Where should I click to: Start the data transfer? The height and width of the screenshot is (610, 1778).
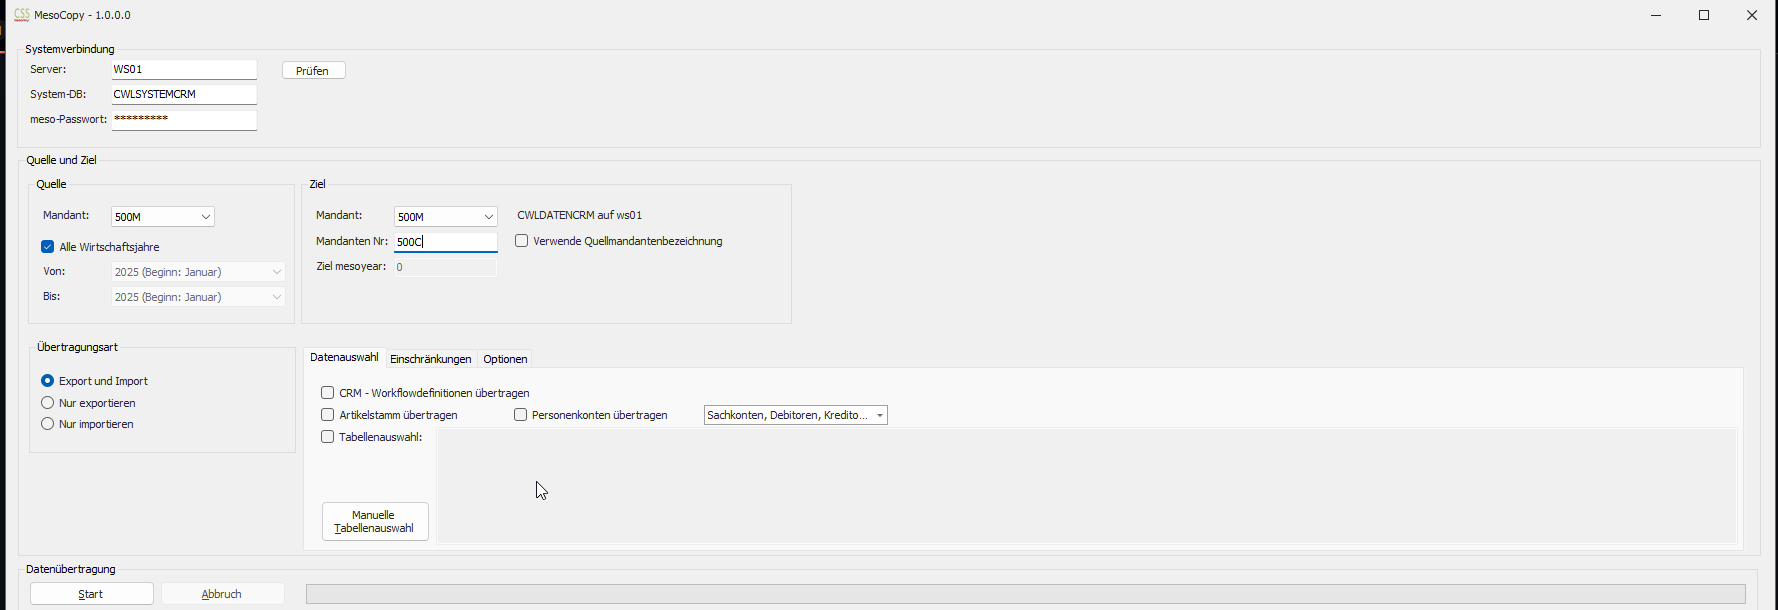click(x=91, y=594)
